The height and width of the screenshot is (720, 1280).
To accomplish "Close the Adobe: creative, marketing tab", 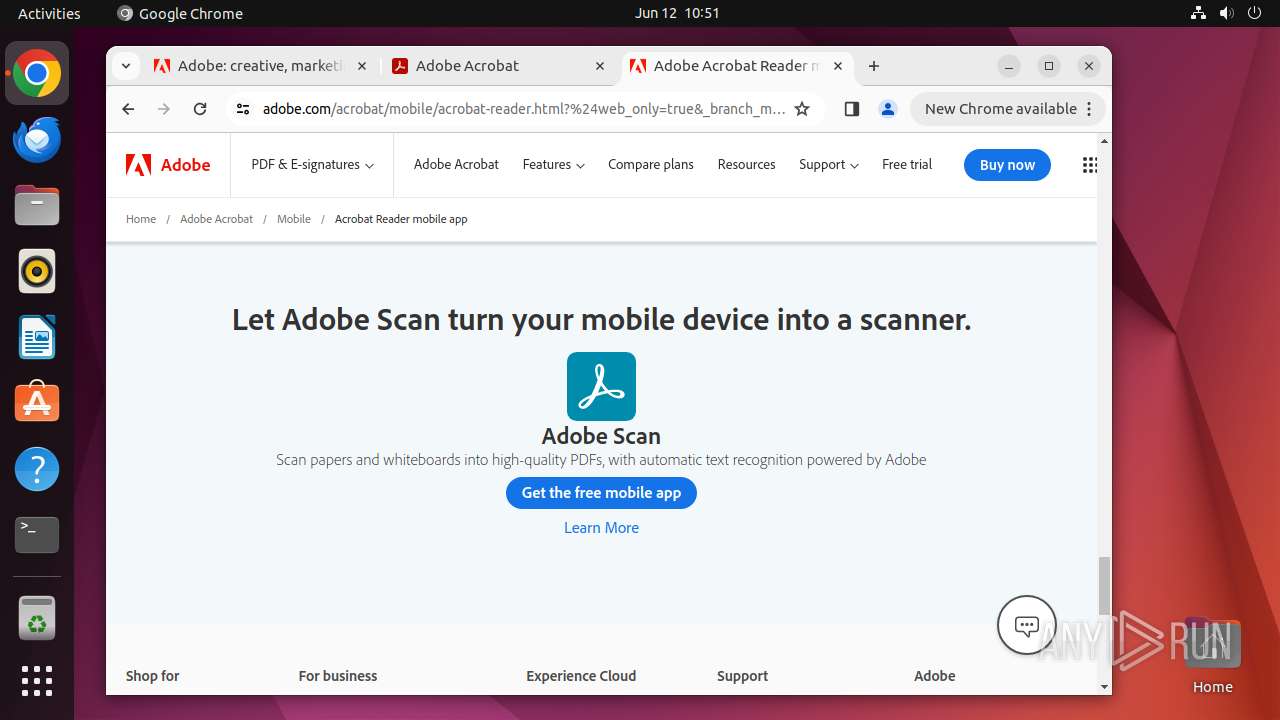I will (x=362, y=66).
